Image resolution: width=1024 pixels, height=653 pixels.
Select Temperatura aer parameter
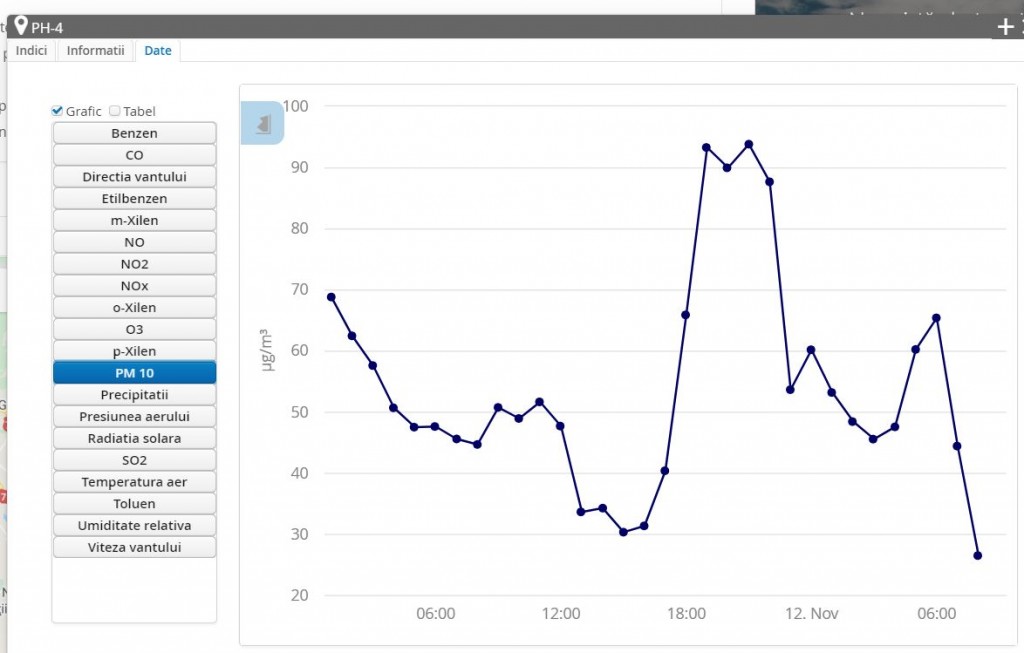pos(134,482)
